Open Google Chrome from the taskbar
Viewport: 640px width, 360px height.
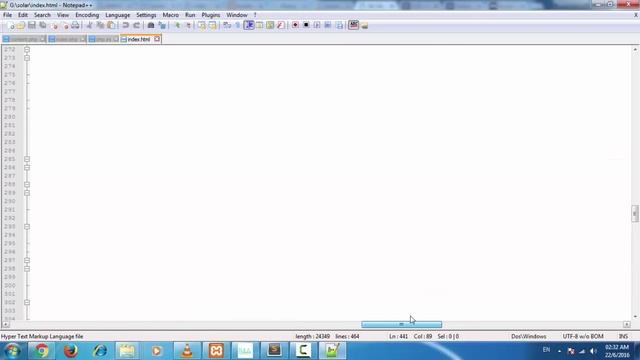(x=41, y=351)
